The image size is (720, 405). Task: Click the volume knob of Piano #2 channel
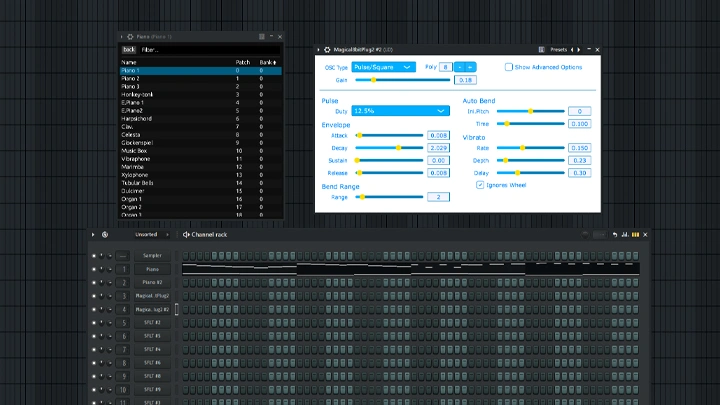[x=109, y=282]
